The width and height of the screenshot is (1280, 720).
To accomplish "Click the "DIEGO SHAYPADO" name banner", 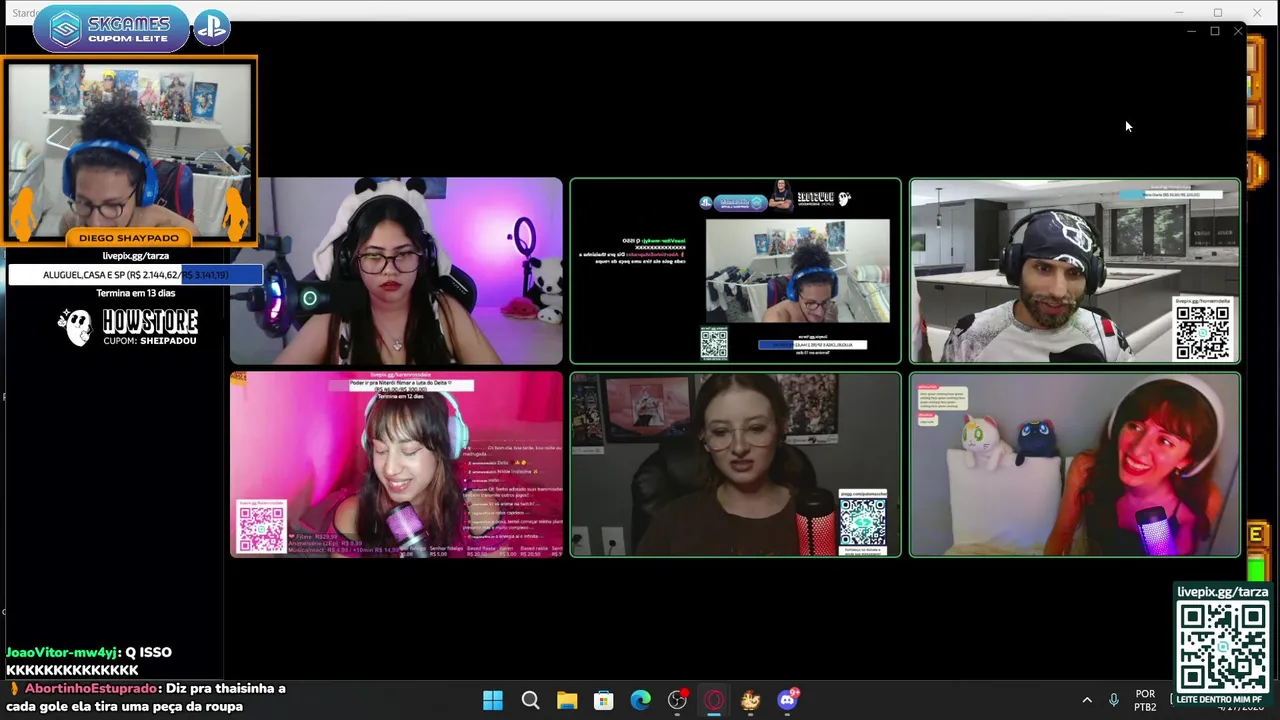I will 129,238.
